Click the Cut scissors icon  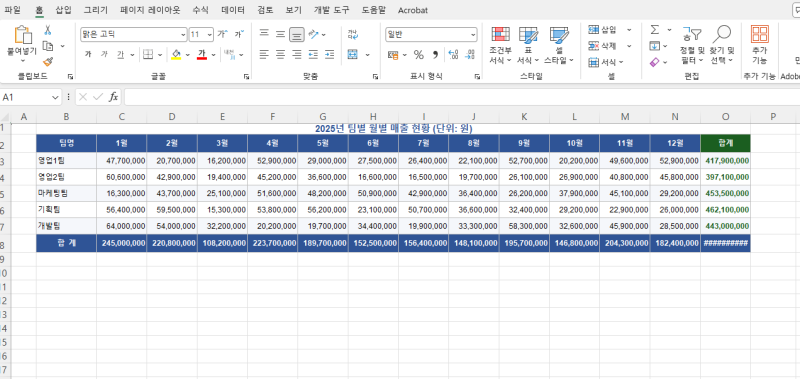[48, 30]
